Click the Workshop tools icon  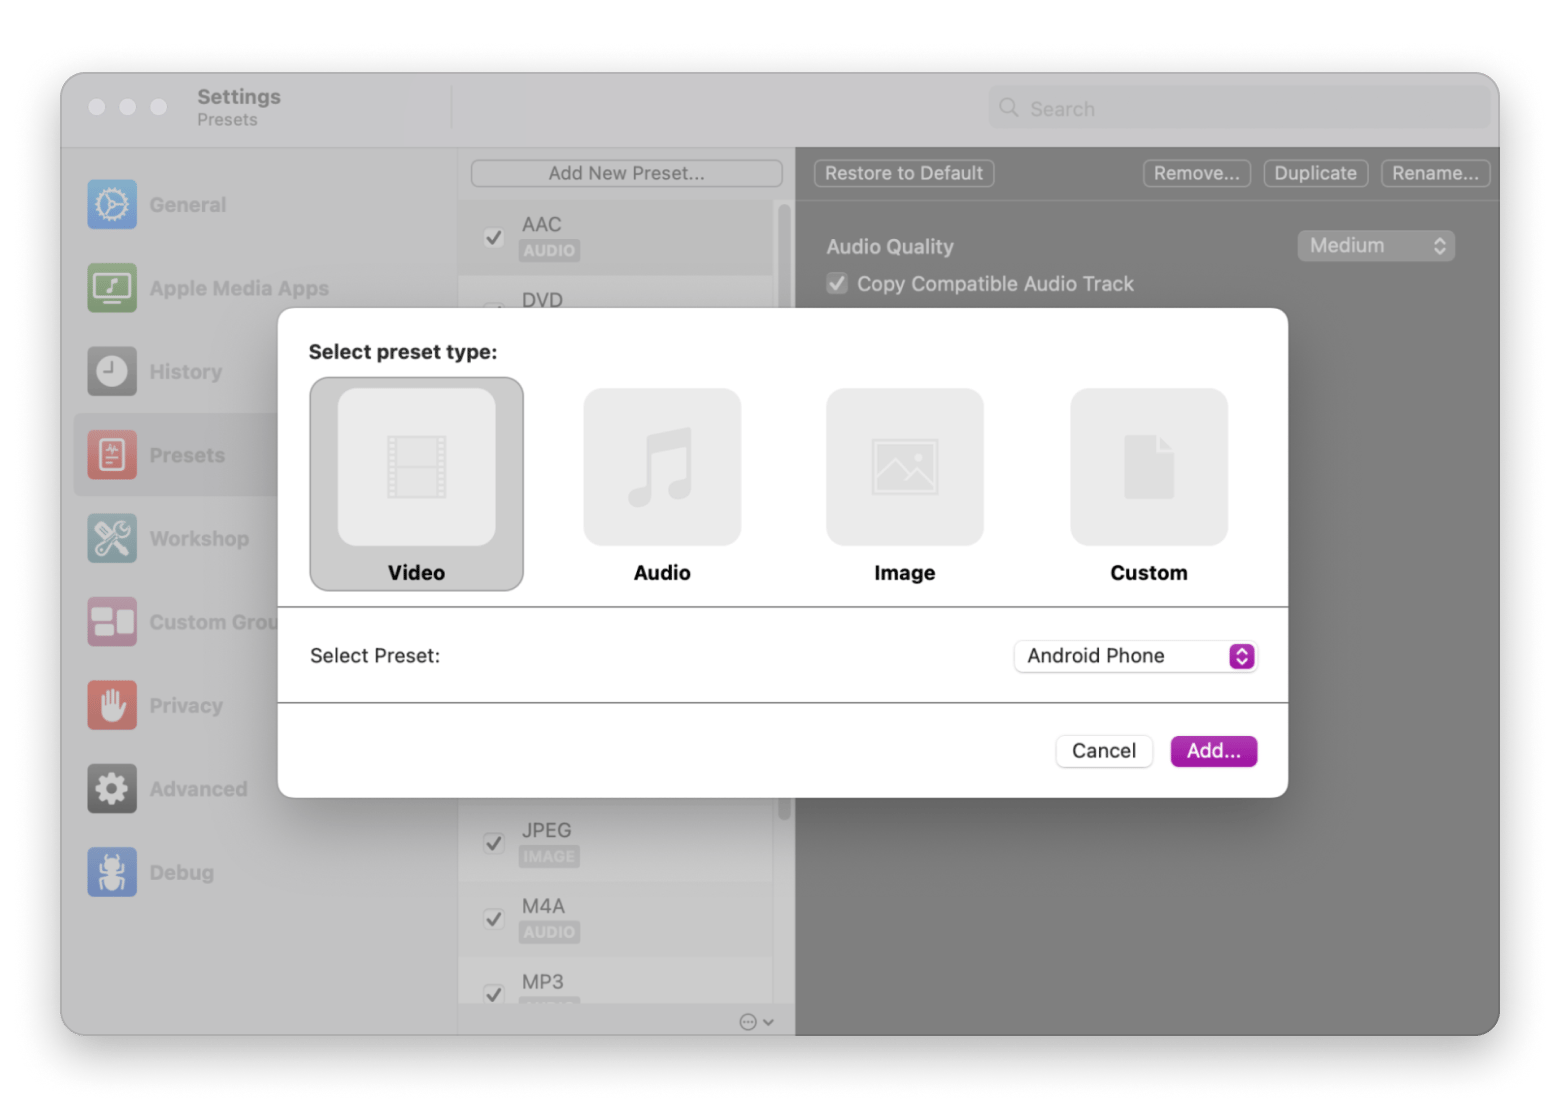(112, 538)
